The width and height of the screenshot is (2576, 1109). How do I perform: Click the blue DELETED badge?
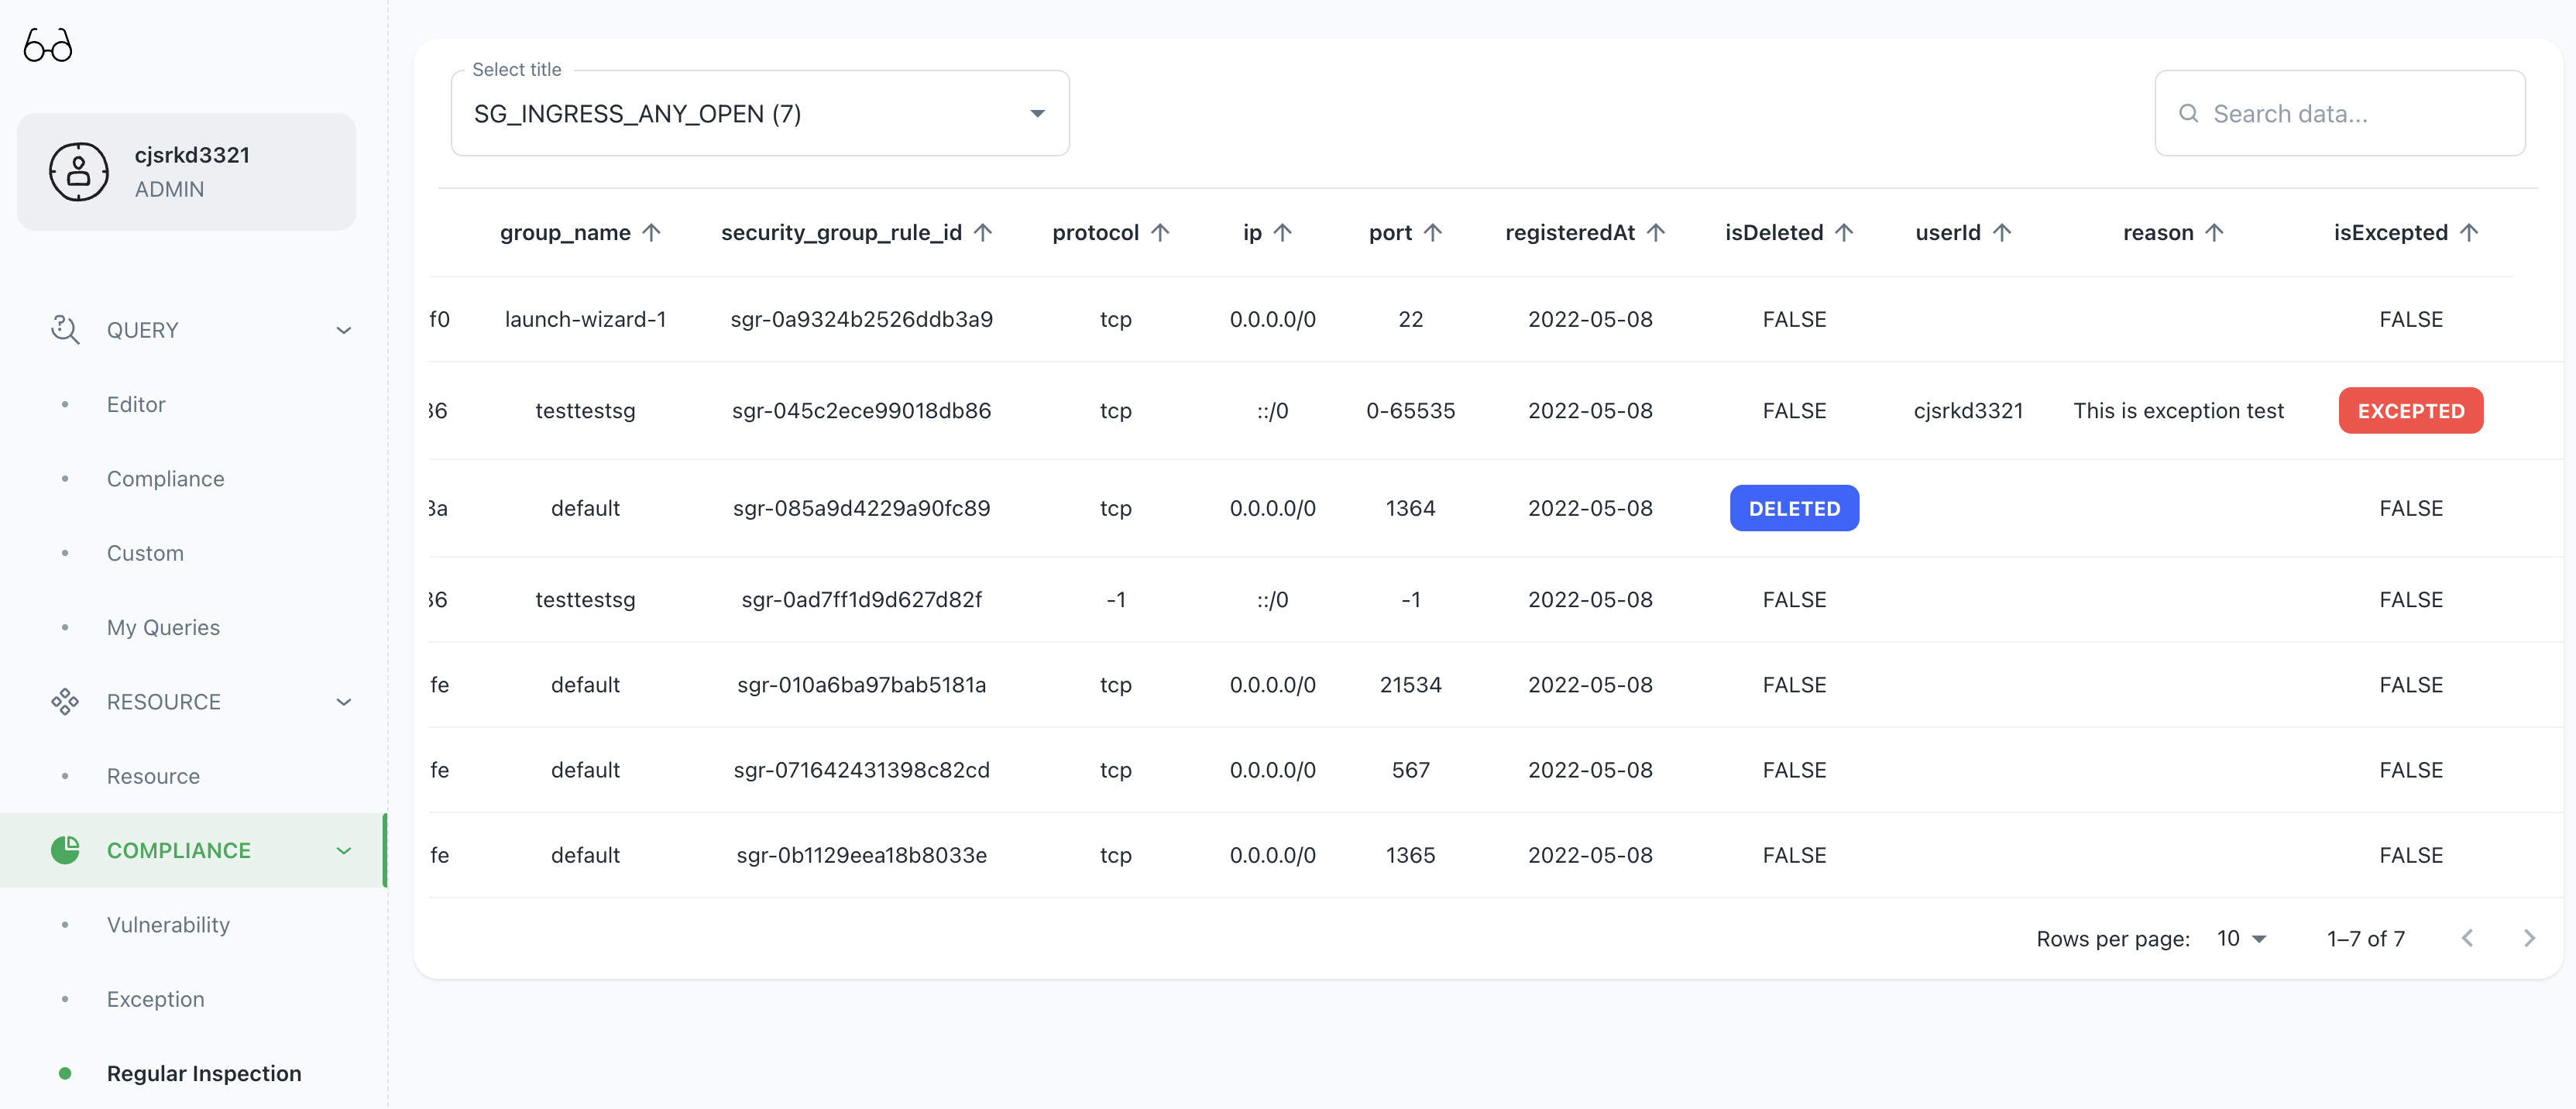click(x=1794, y=508)
